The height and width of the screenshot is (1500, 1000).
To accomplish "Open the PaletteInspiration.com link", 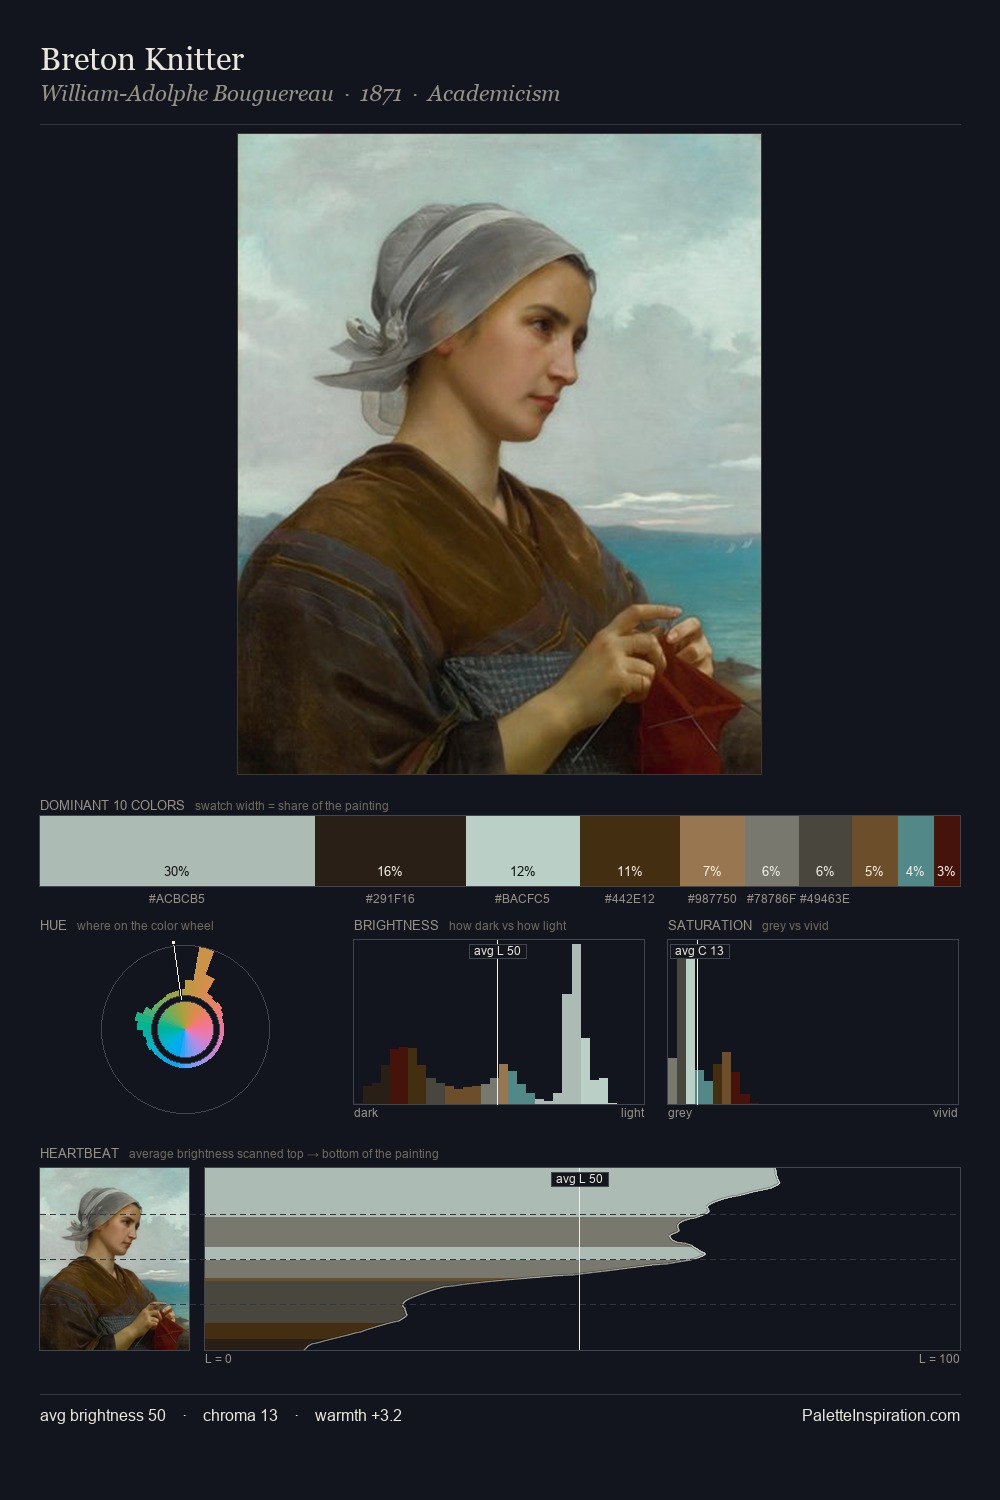I will coord(881,1415).
